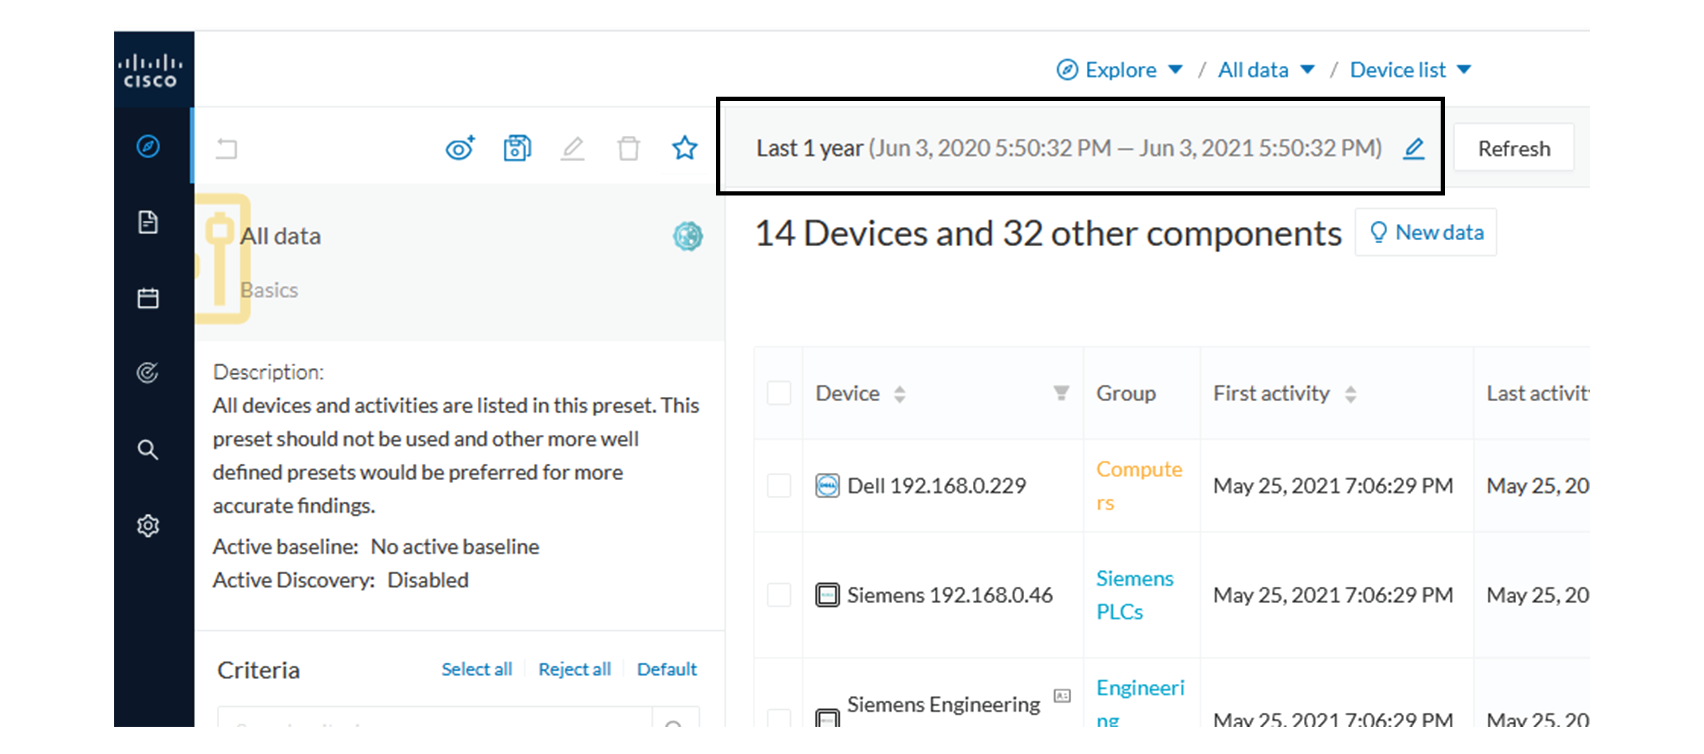The width and height of the screenshot is (1704, 754).
Task: Check the Dell 192.168.0.229 row checkbox
Action: 779,486
